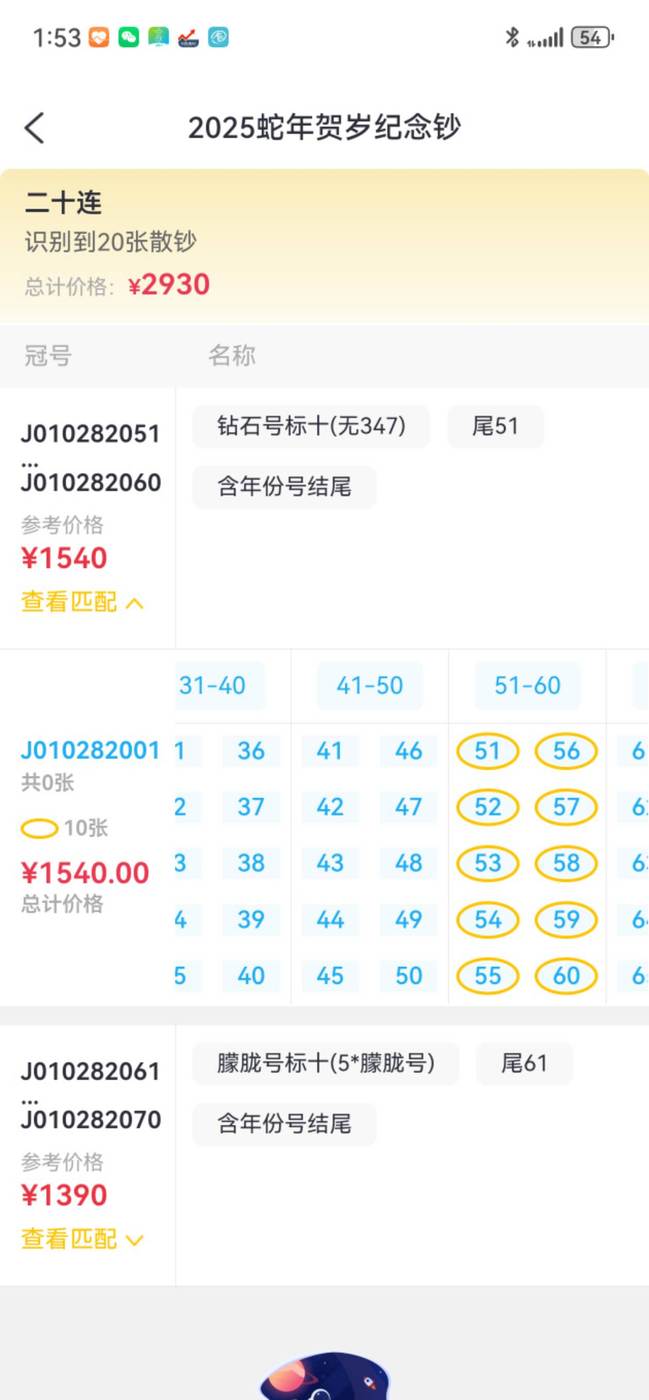Tap the yellow oval legend icon beside 10张
Viewport: 649px width, 1400px height.
[39, 828]
